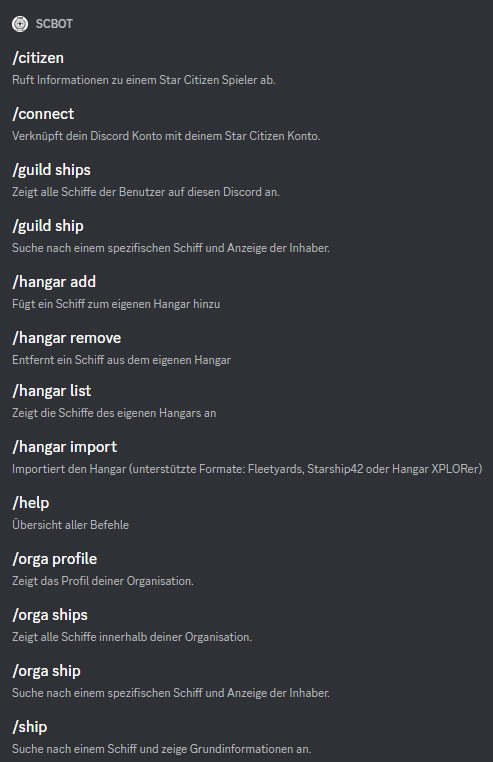The width and height of the screenshot is (493, 762).
Task: Select the /orga profile command
Action: pos(54,559)
